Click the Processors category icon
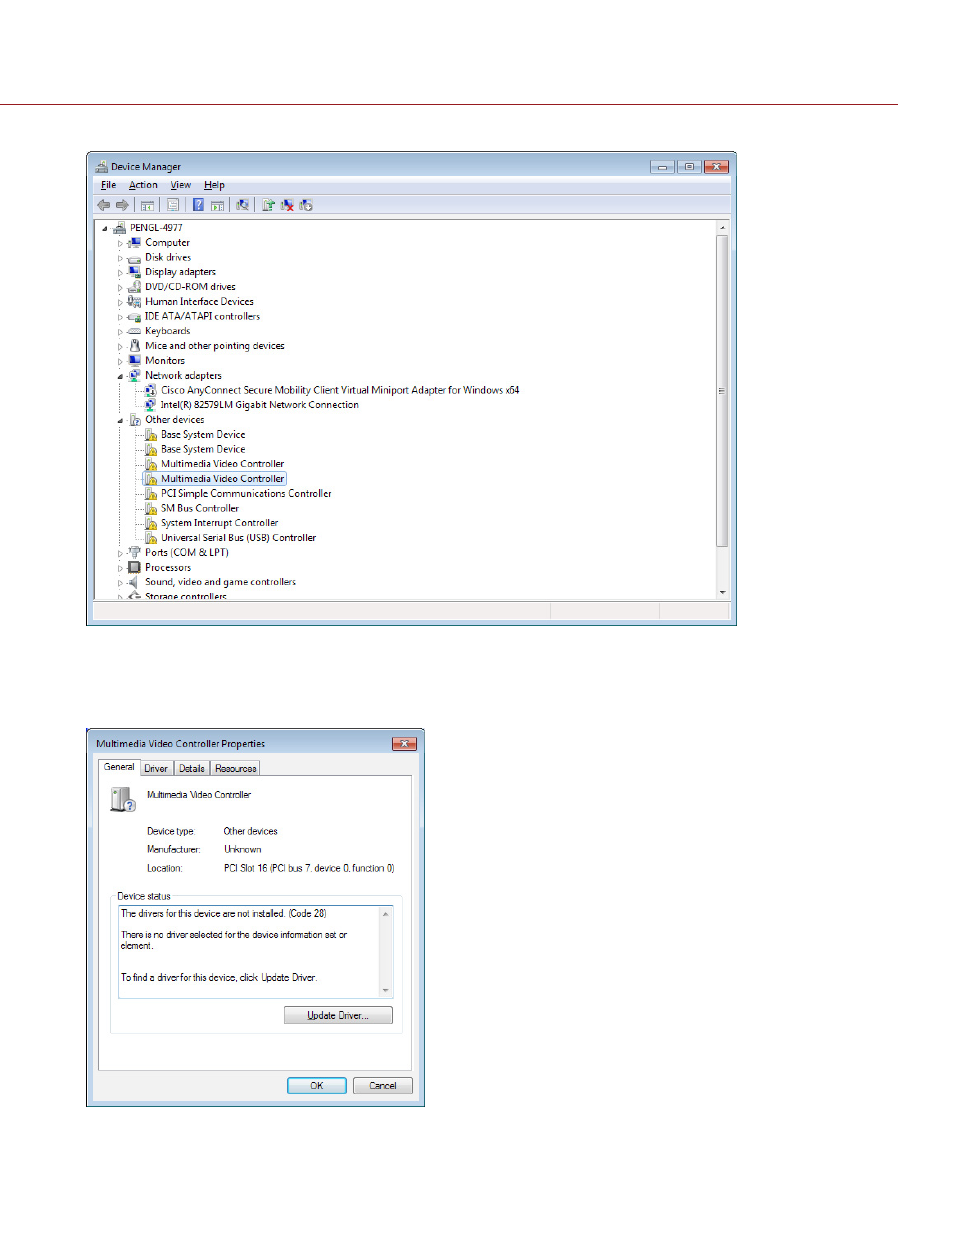The width and height of the screenshot is (954, 1235). tap(134, 568)
